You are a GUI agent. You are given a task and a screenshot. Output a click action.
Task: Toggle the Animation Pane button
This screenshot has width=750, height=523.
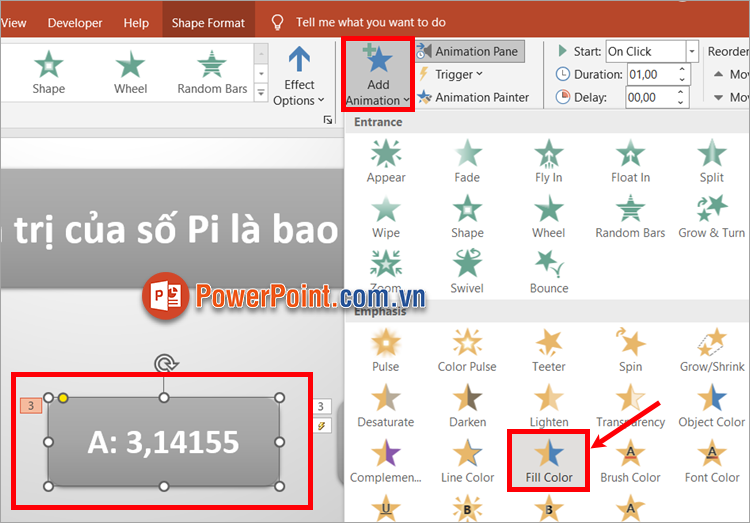[468, 51]
